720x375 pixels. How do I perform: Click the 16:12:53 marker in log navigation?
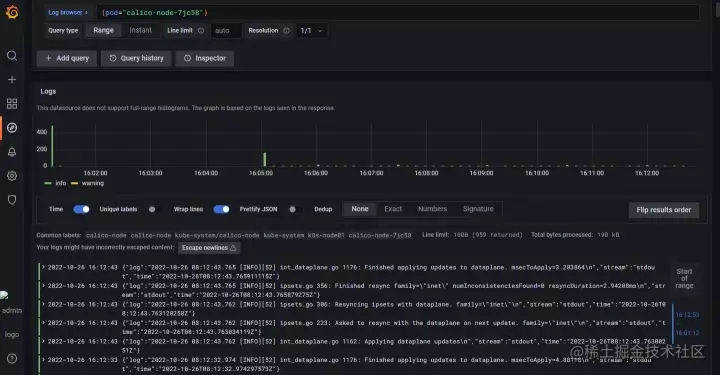[x=687, y=315]
